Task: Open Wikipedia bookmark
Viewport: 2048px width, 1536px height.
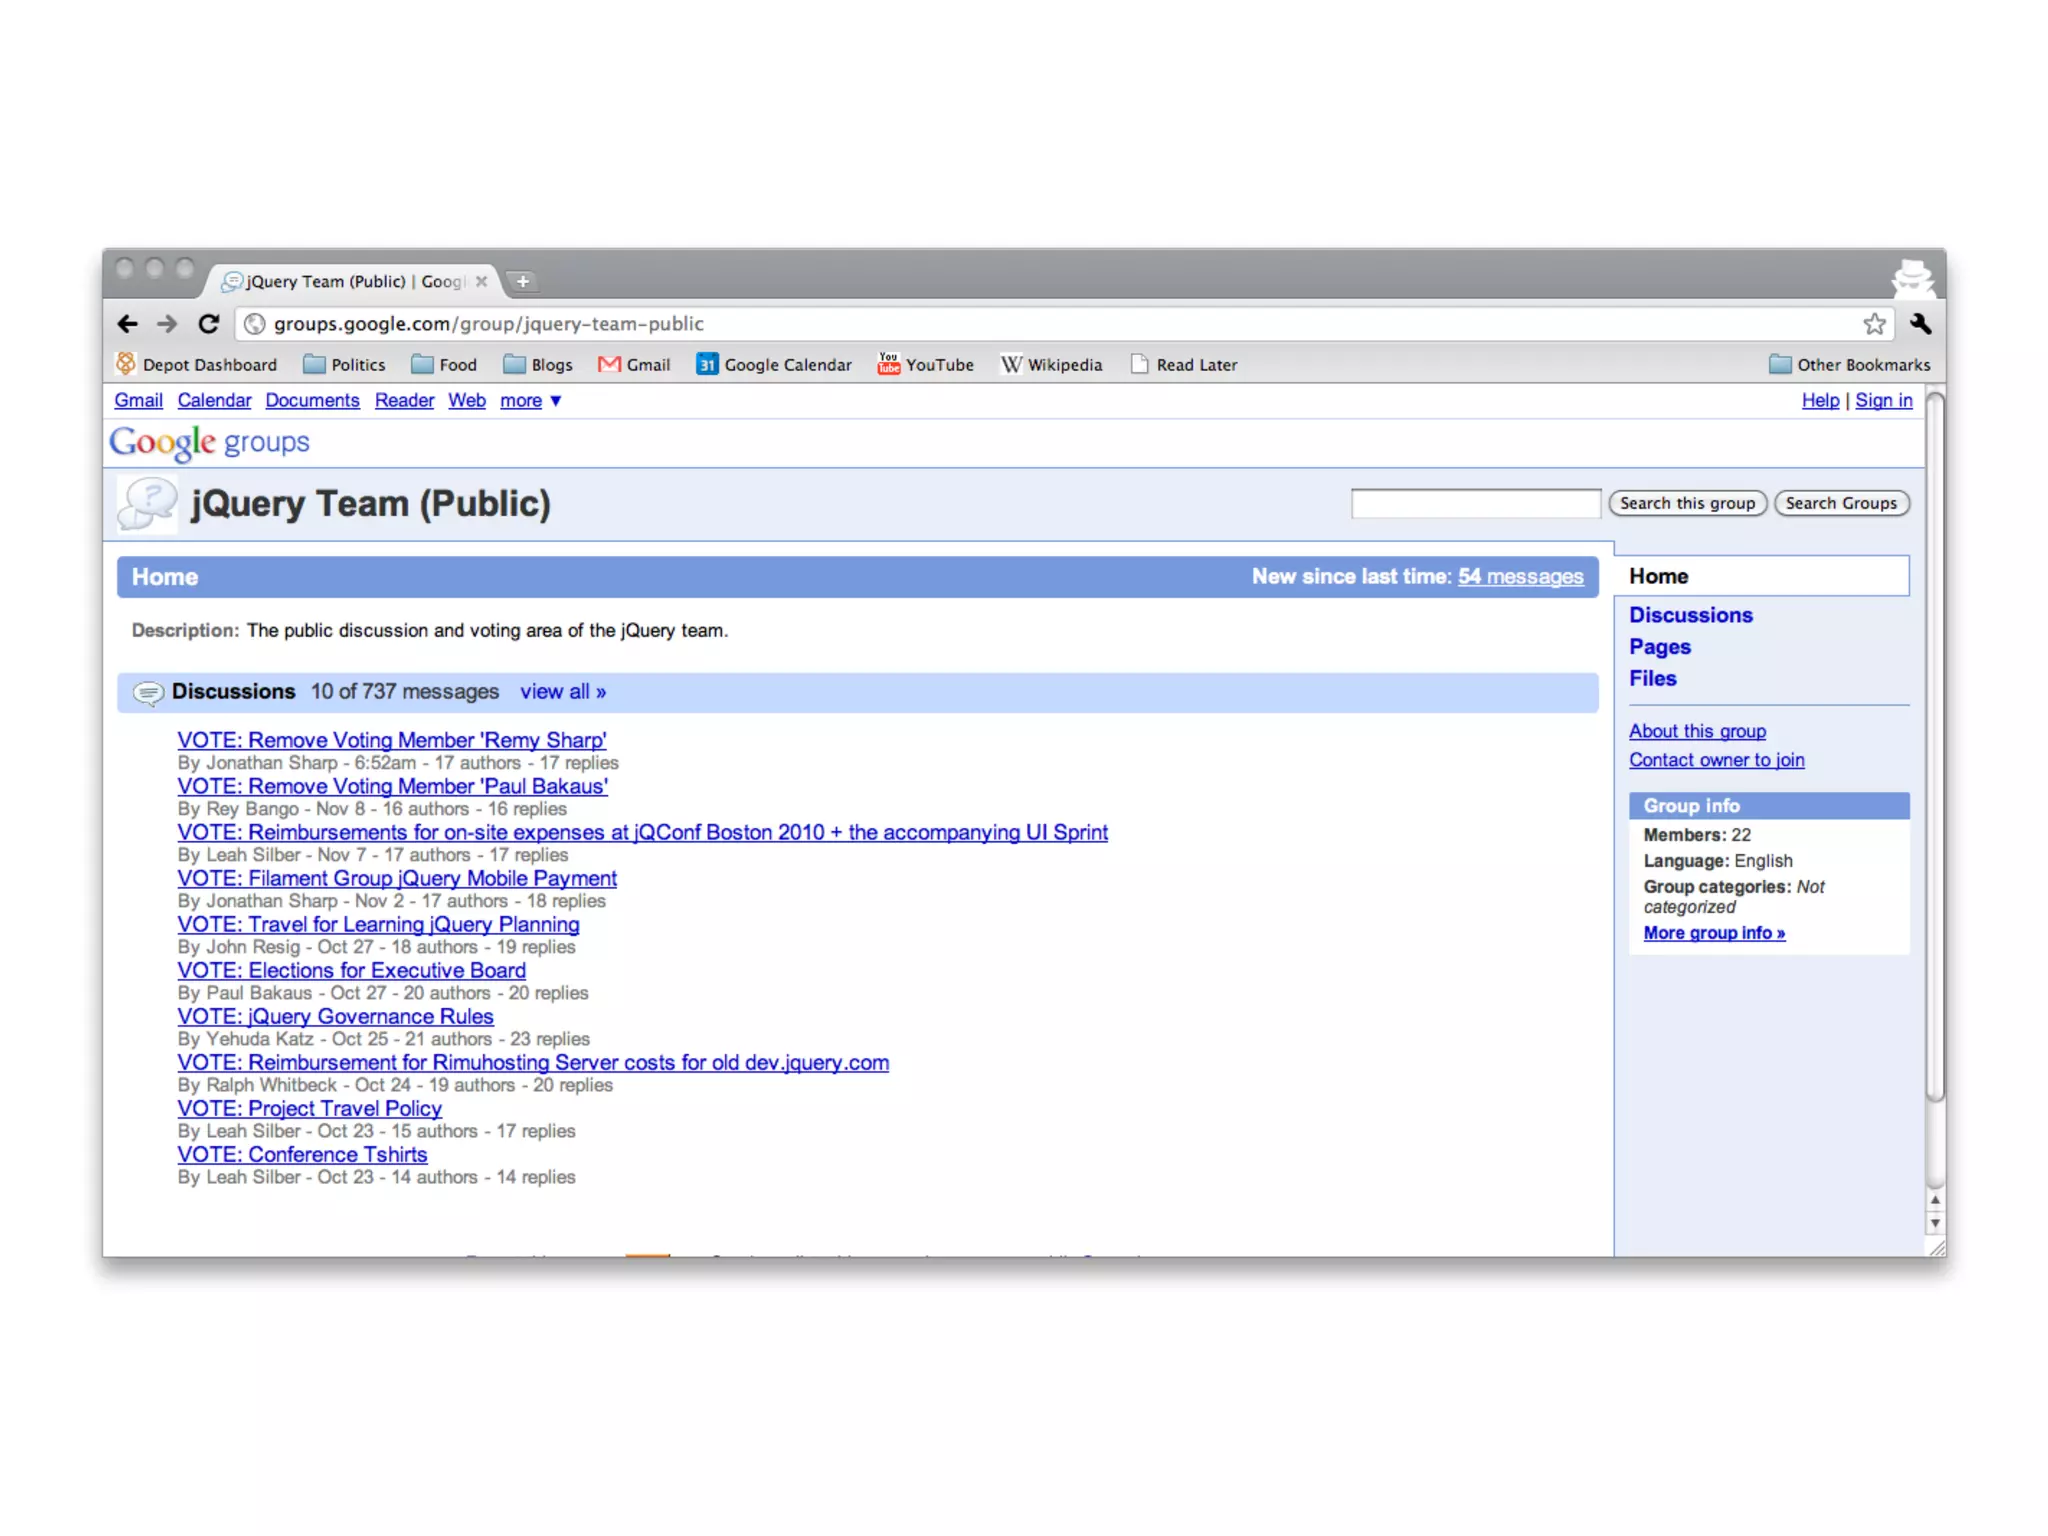Action: click(1051, 365)
